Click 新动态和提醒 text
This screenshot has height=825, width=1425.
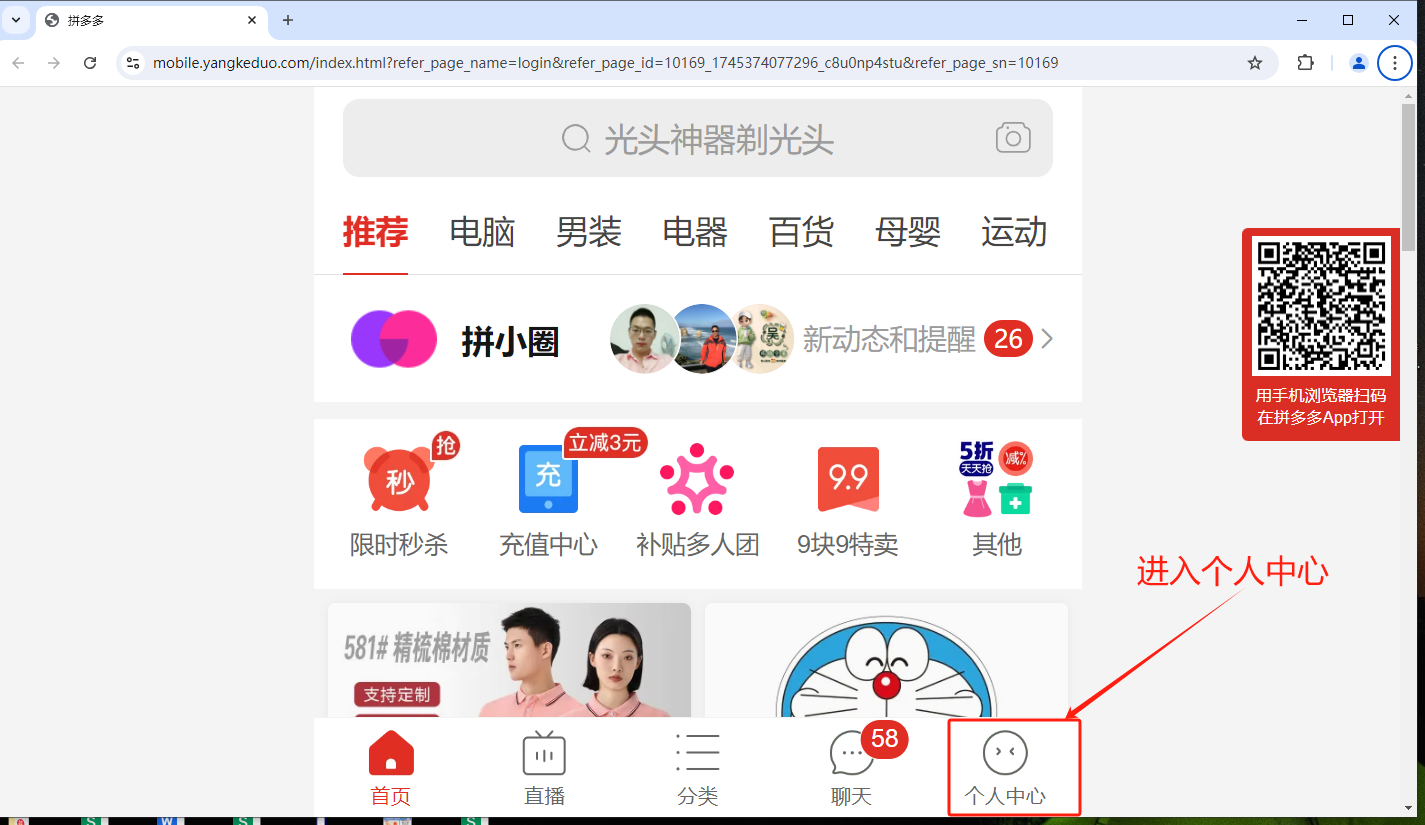click(x=889, y=339)
